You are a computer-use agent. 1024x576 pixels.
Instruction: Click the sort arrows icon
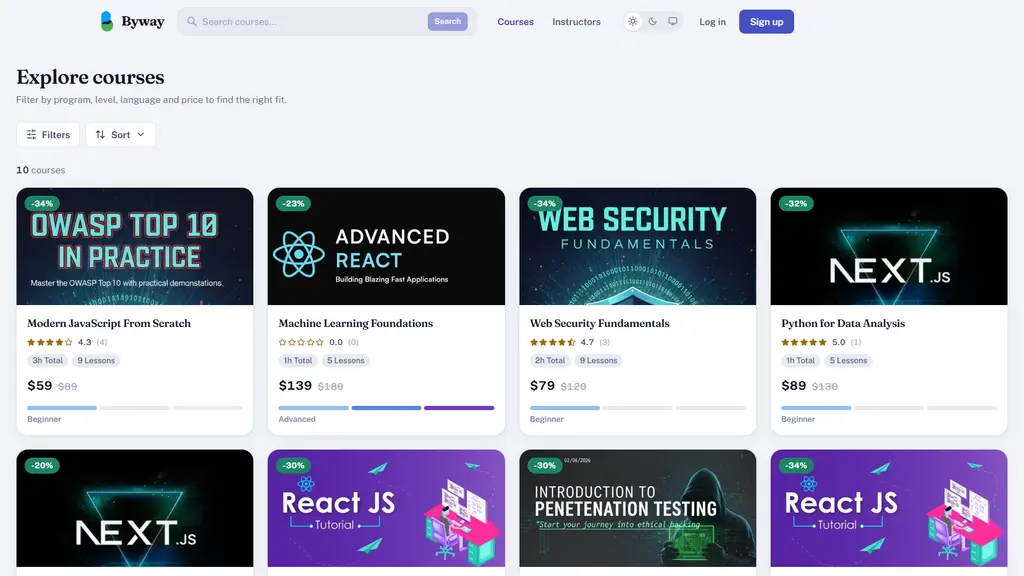coord(100,135)
